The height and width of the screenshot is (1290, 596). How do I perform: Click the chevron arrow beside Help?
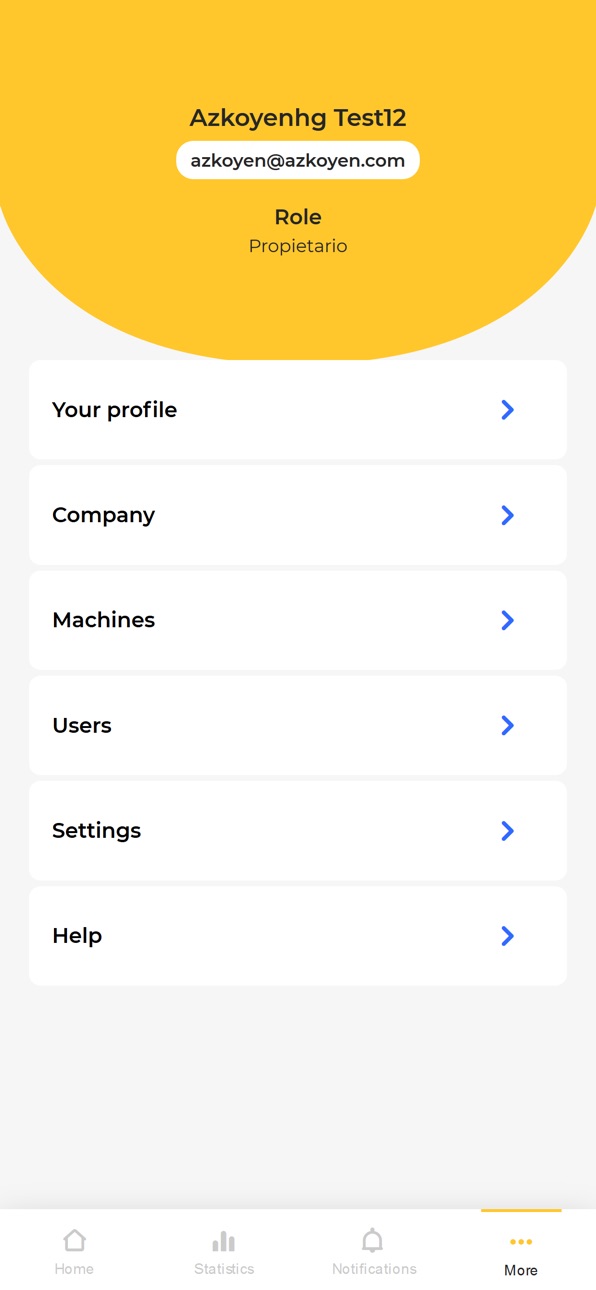tap(507, 936)
